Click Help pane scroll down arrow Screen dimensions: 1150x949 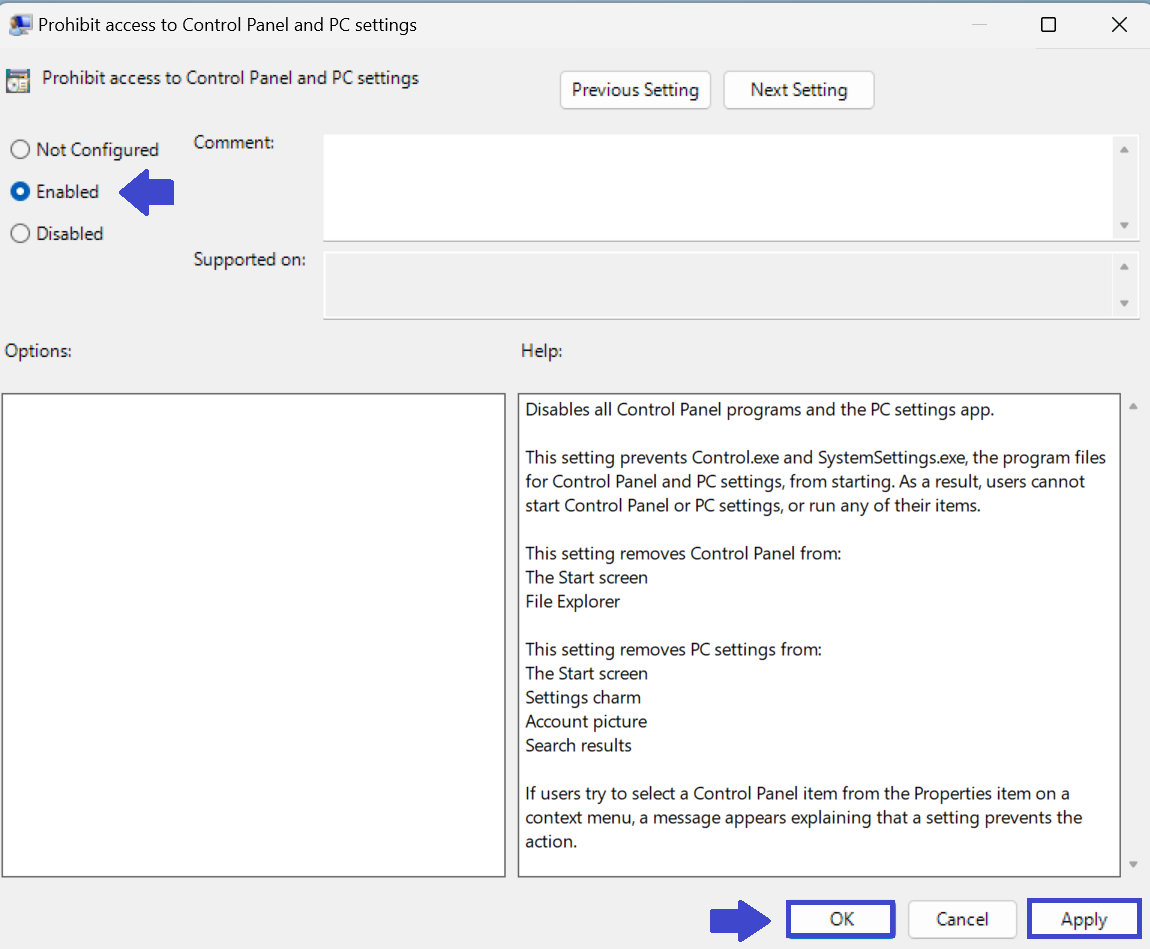coord(1133,865)
